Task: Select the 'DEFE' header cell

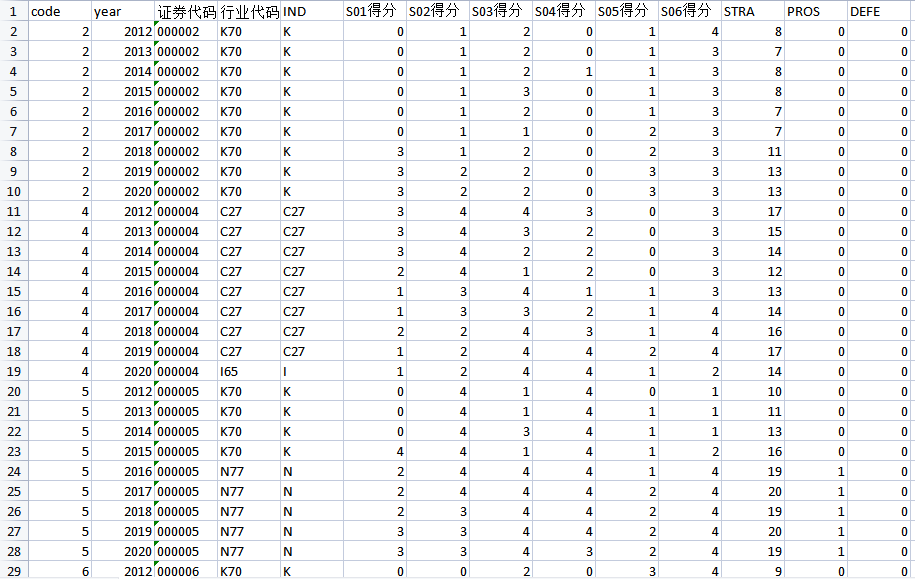Action: click(879, 11)
